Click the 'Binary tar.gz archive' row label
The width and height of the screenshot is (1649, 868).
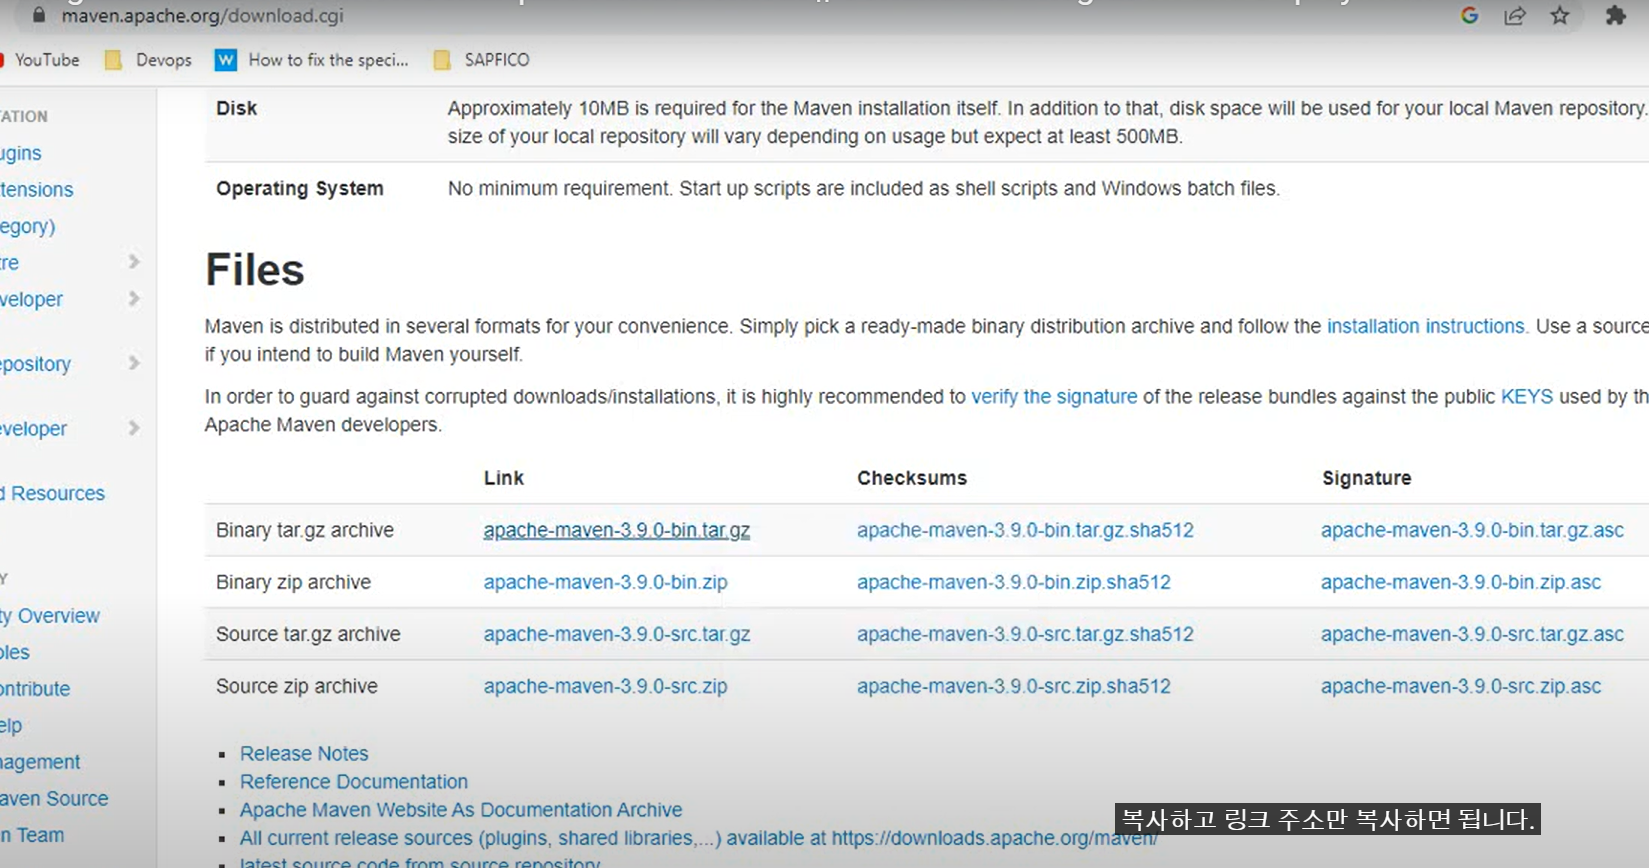[305, 530]
